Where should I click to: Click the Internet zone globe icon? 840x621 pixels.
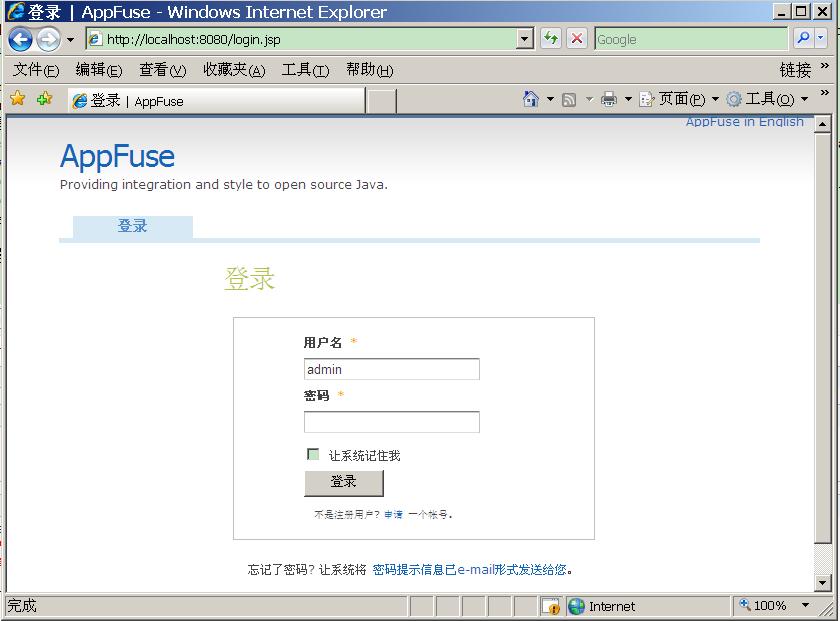(x=576, y=607)
